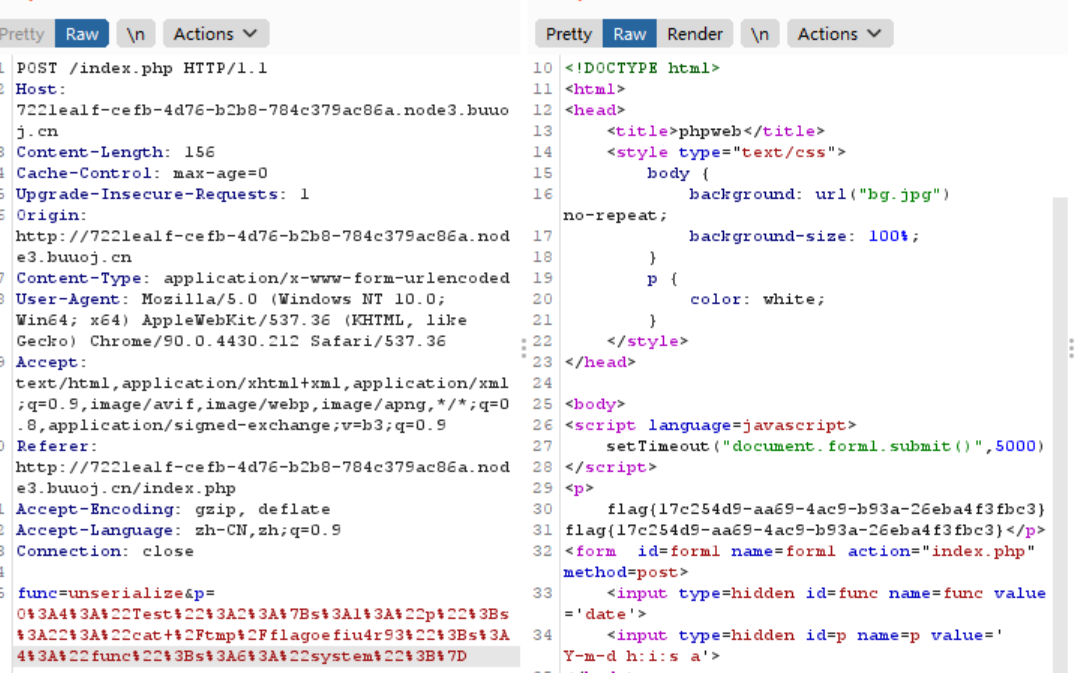Select the Raw tab in response pane
Image resolution: width=1075 pixels, height=673 pixels.
(x=629, y=34)
